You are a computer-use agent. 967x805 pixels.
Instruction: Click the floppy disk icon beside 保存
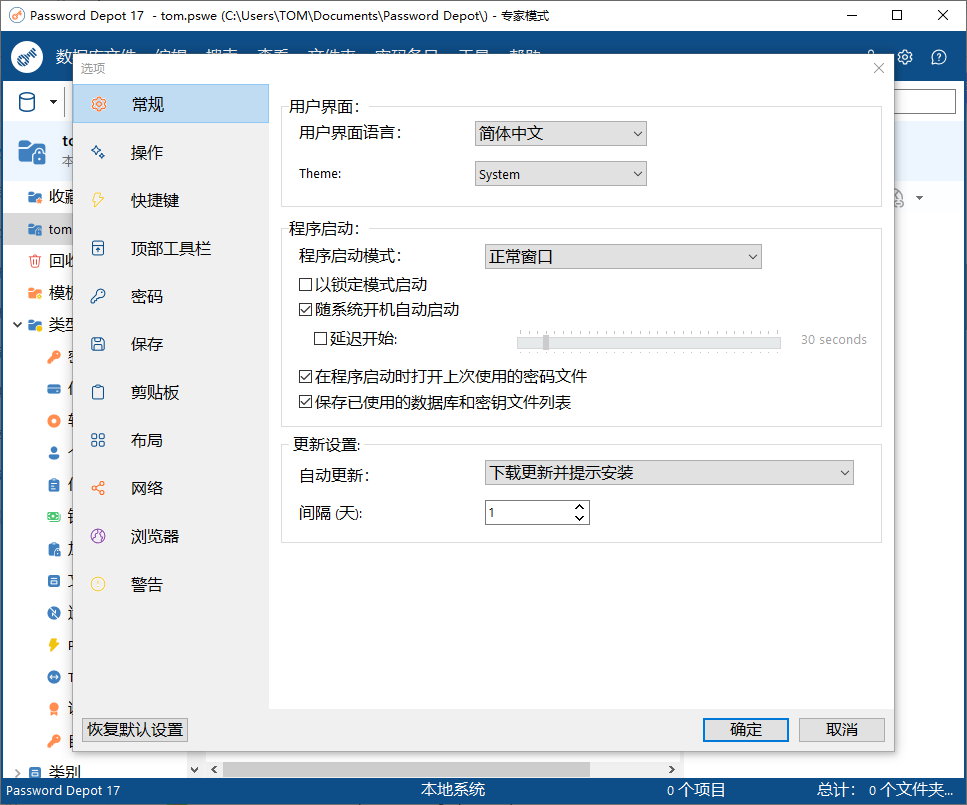98,344
